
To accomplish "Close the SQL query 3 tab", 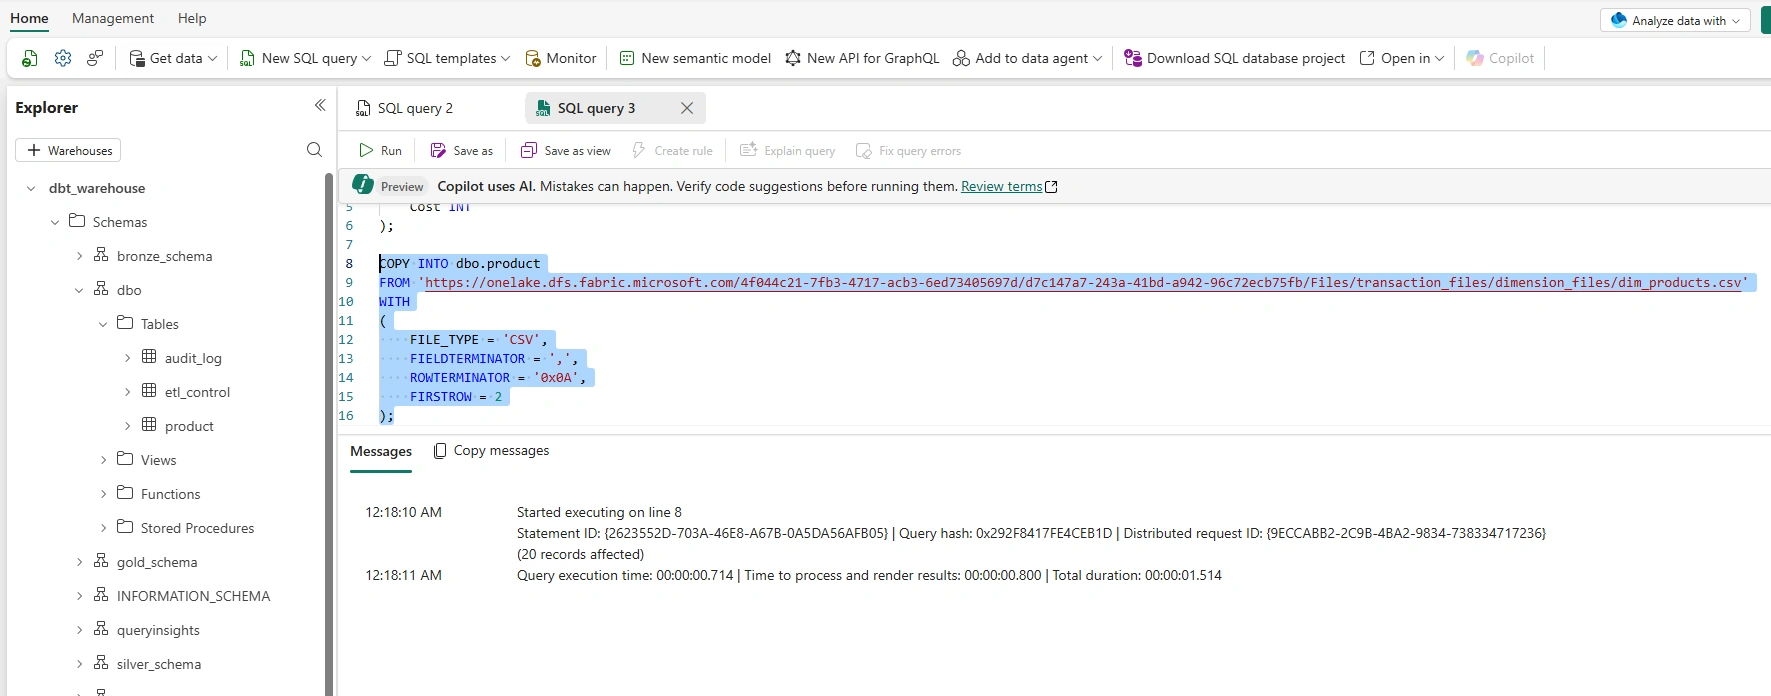I will (x=687, y=108).
